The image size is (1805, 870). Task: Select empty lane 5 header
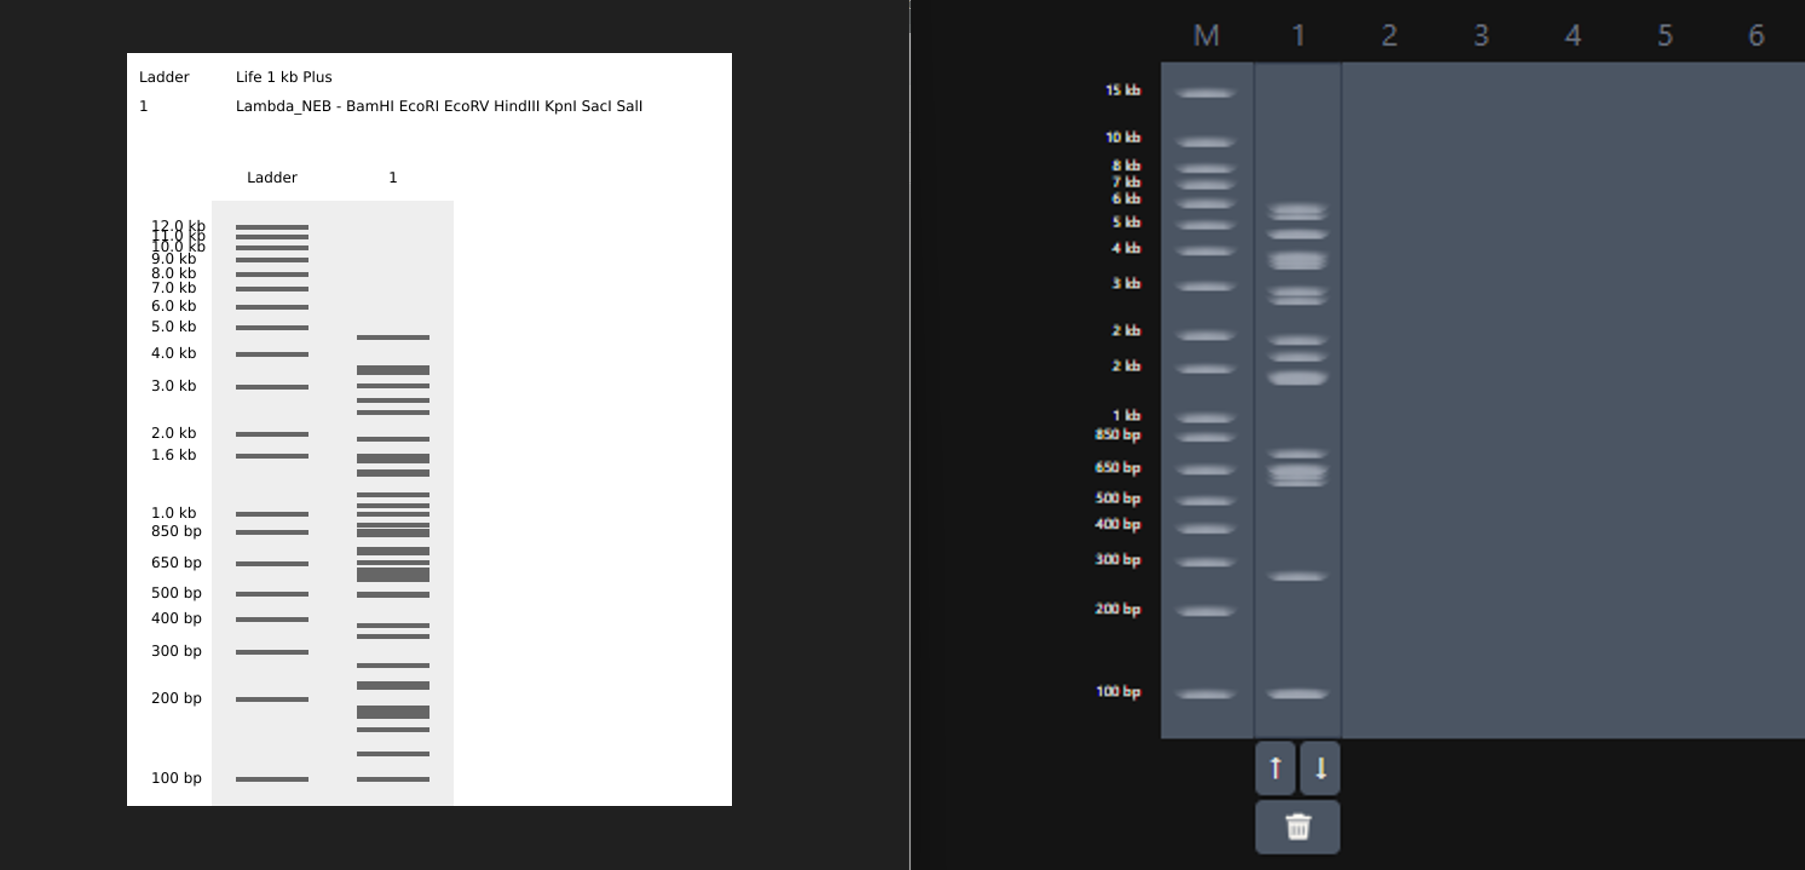coord(1664,36)
